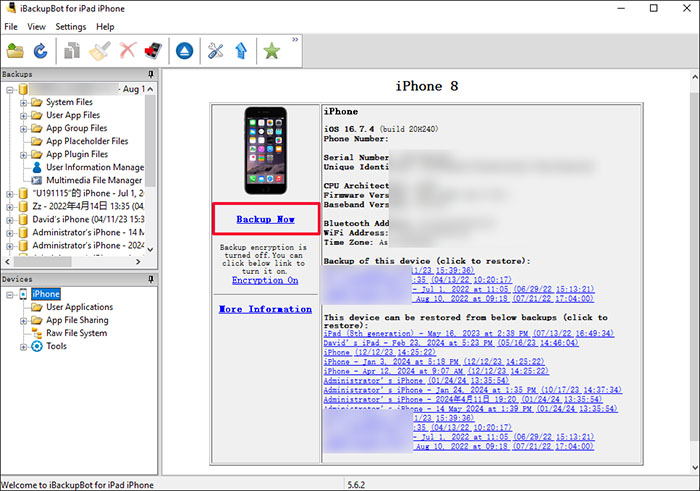Collapse the iPhone device node
The image size is (700, 491).
point(9,295)
